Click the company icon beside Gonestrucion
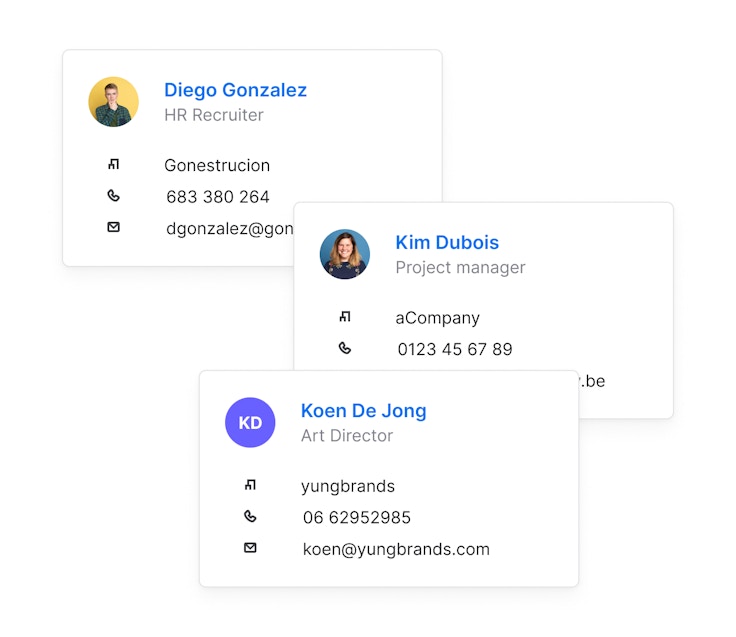The height and width of the screenshot is (637, 736). tap(113, 165)
